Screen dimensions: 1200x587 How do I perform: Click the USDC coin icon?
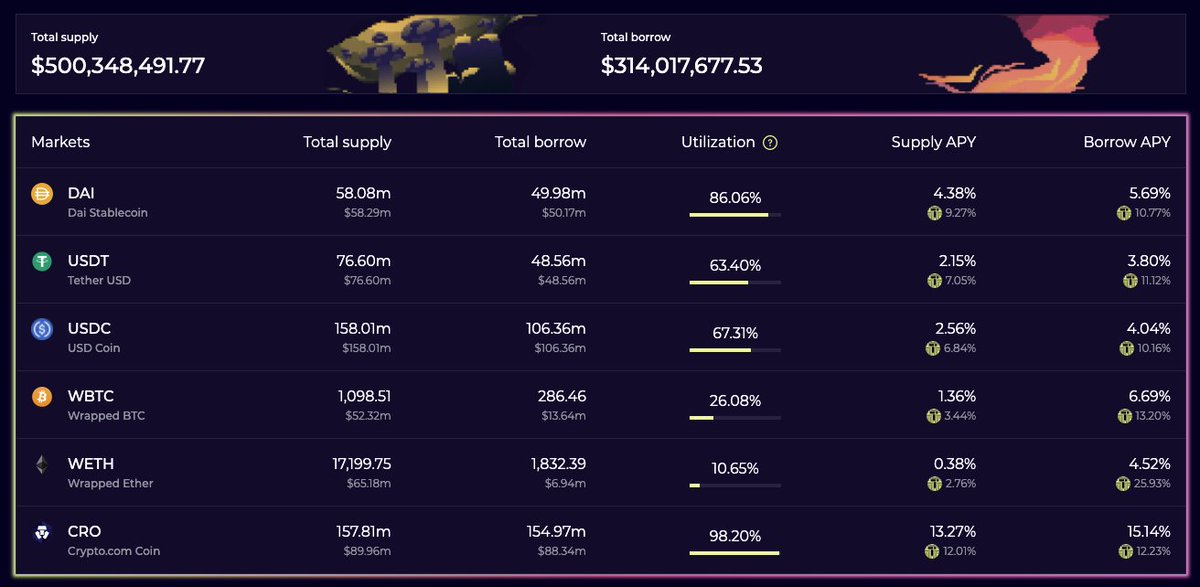(x=42, y=329)
